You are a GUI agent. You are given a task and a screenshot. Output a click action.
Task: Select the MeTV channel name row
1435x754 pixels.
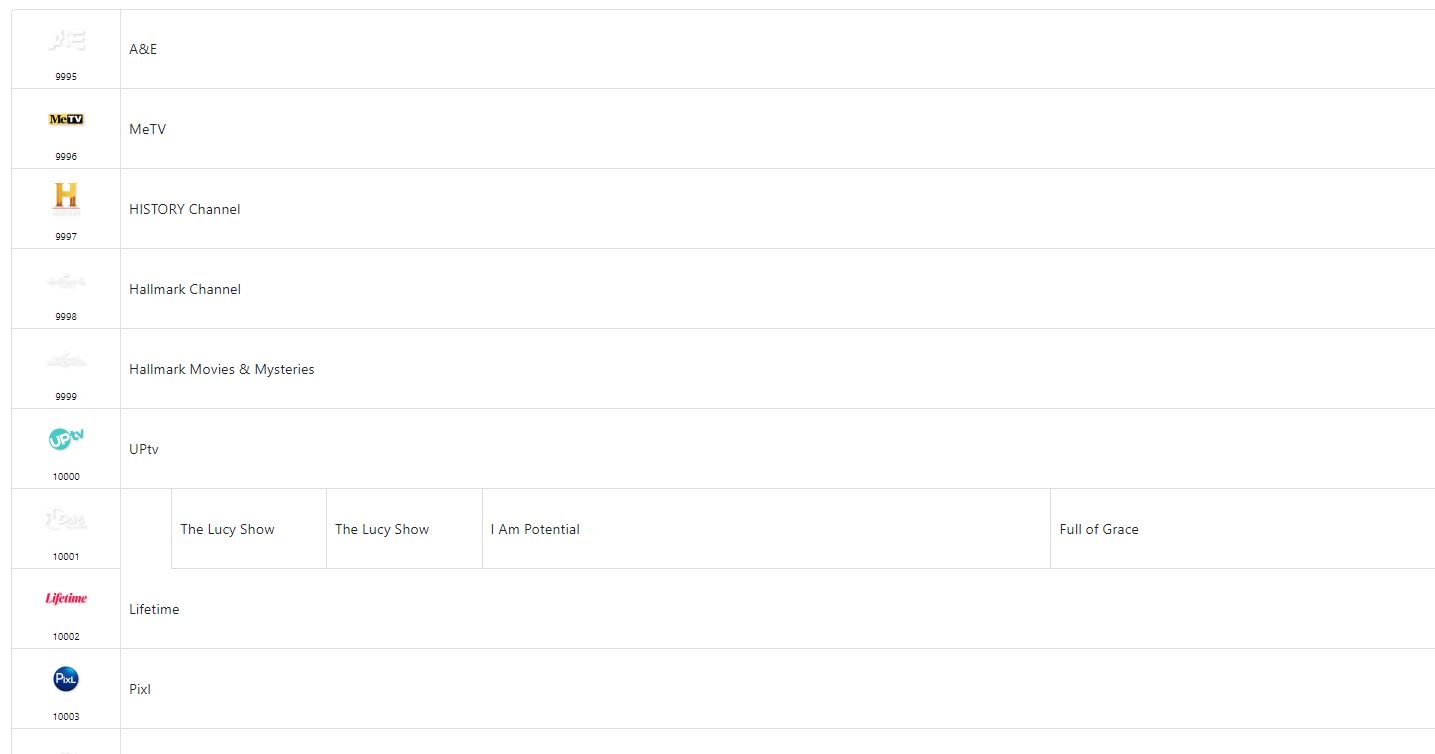tap(147, 129)
